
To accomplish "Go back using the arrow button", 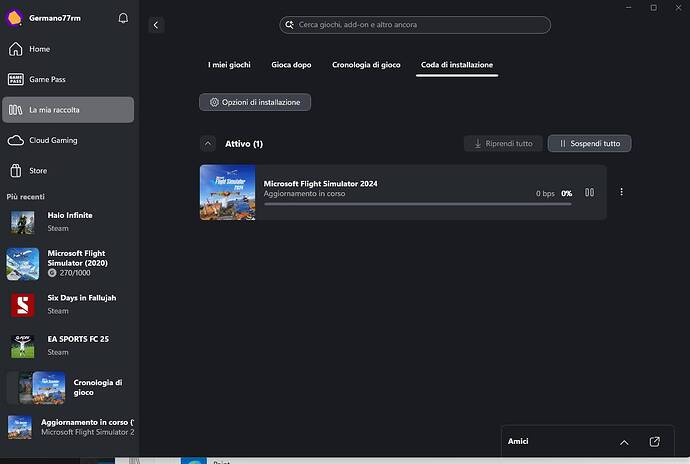I will (156, 25).
